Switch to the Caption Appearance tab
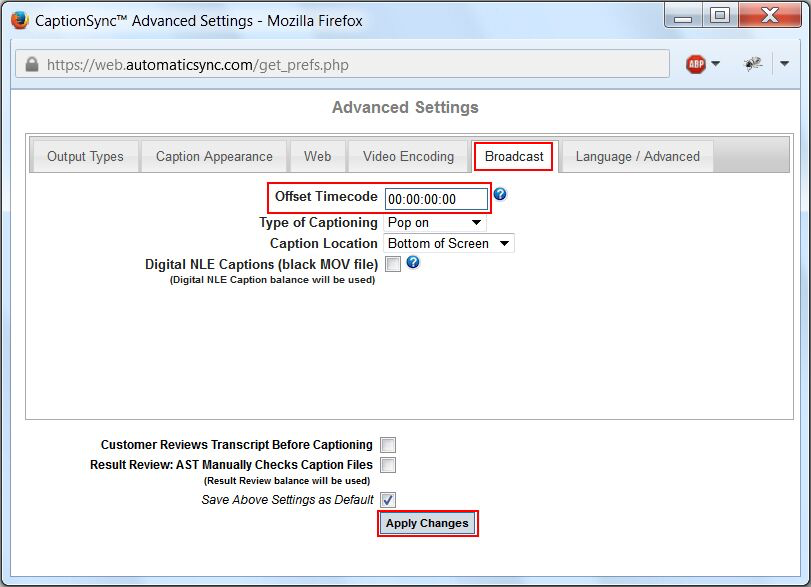 click(213, 156)
